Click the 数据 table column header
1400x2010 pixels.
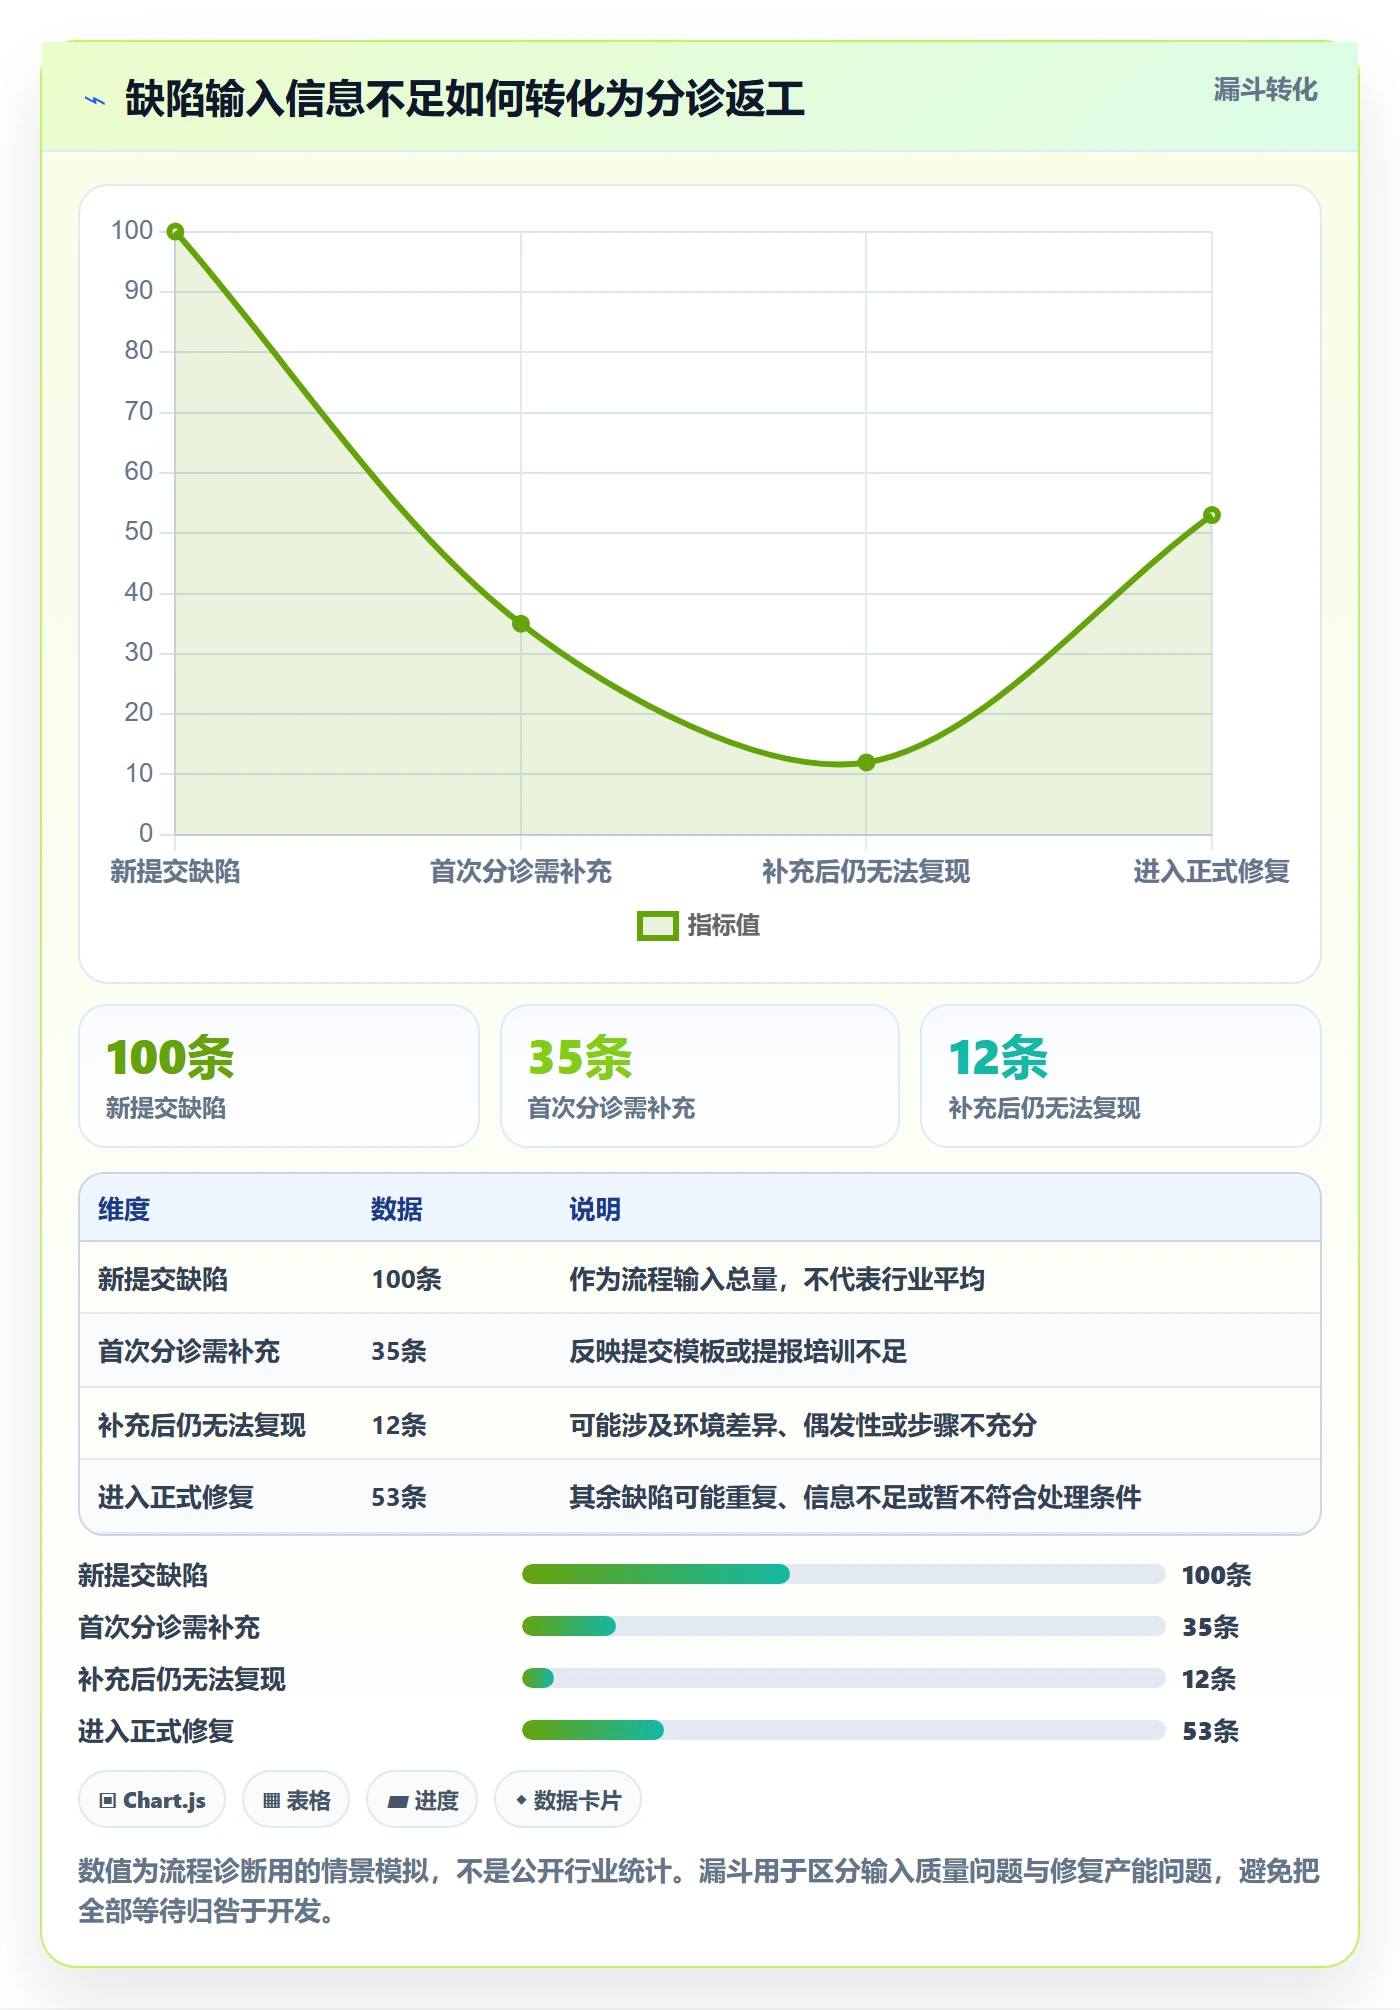[x=397, y=1210]
